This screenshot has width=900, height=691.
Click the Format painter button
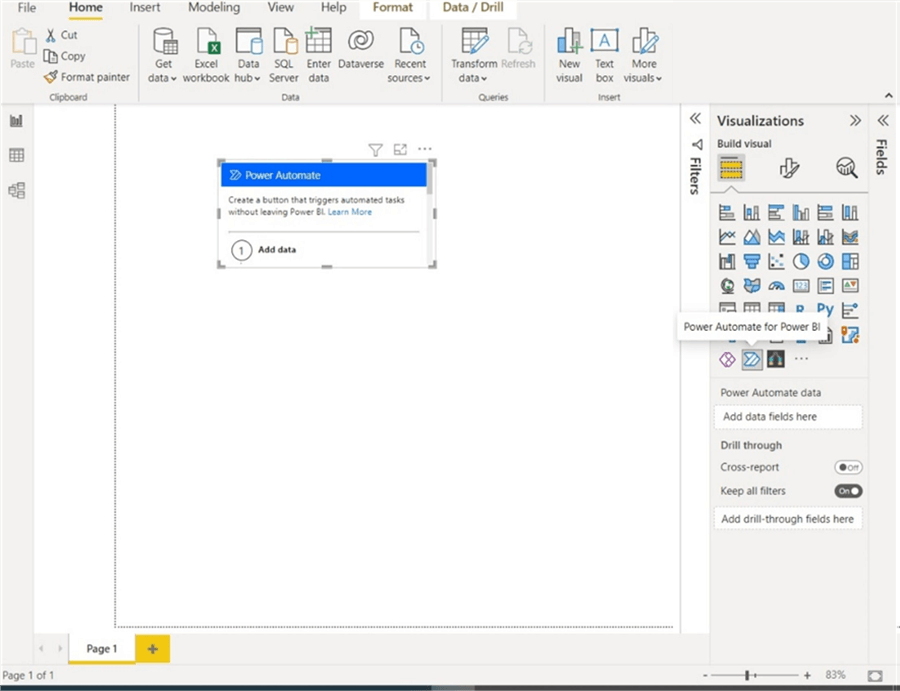point(87,77)
